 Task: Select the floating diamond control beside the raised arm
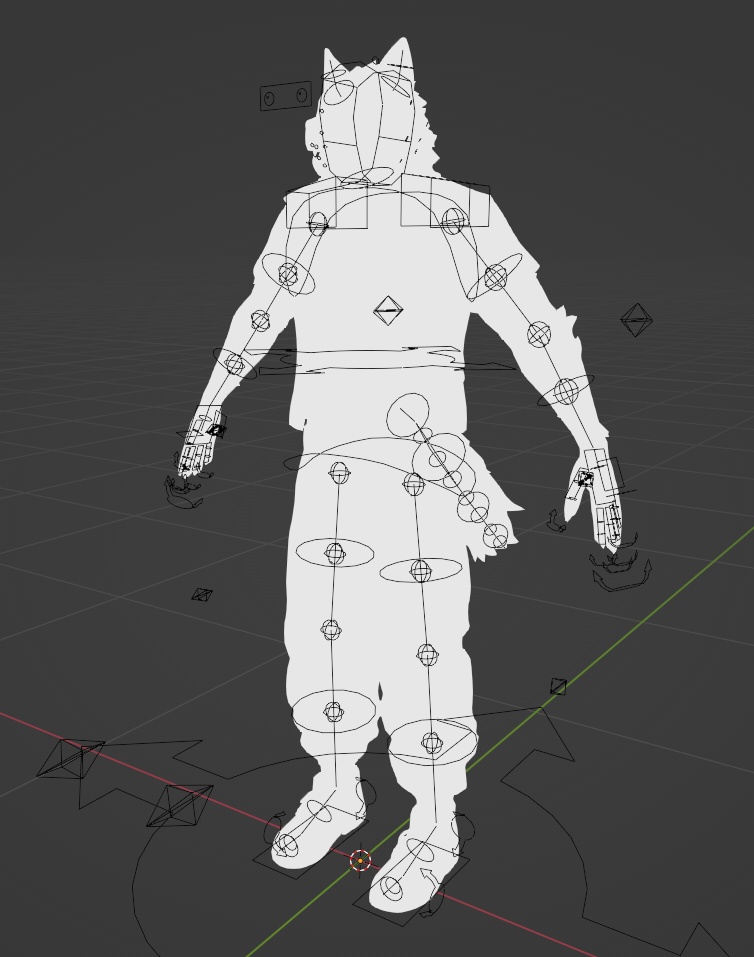click(x=636, y=321)
